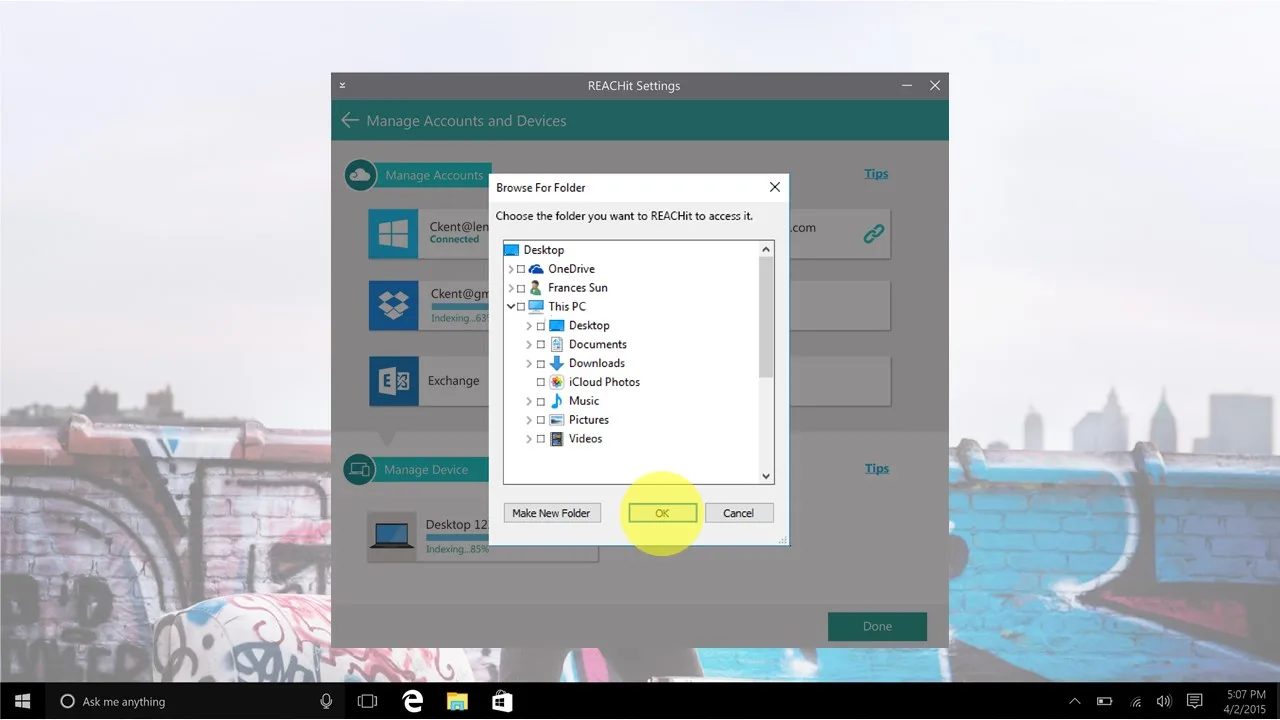1280x720 pixels.
Task: Check the OneDrive checkbox
Action: (521, 269)
